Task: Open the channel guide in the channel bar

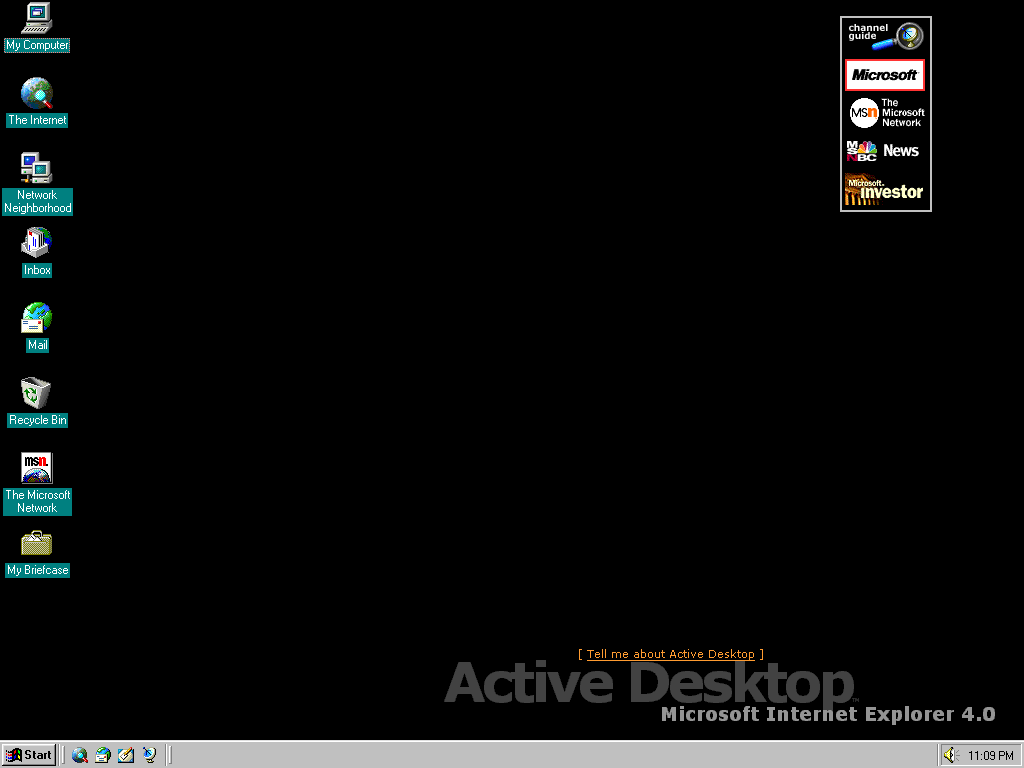Action: [886, 37]
